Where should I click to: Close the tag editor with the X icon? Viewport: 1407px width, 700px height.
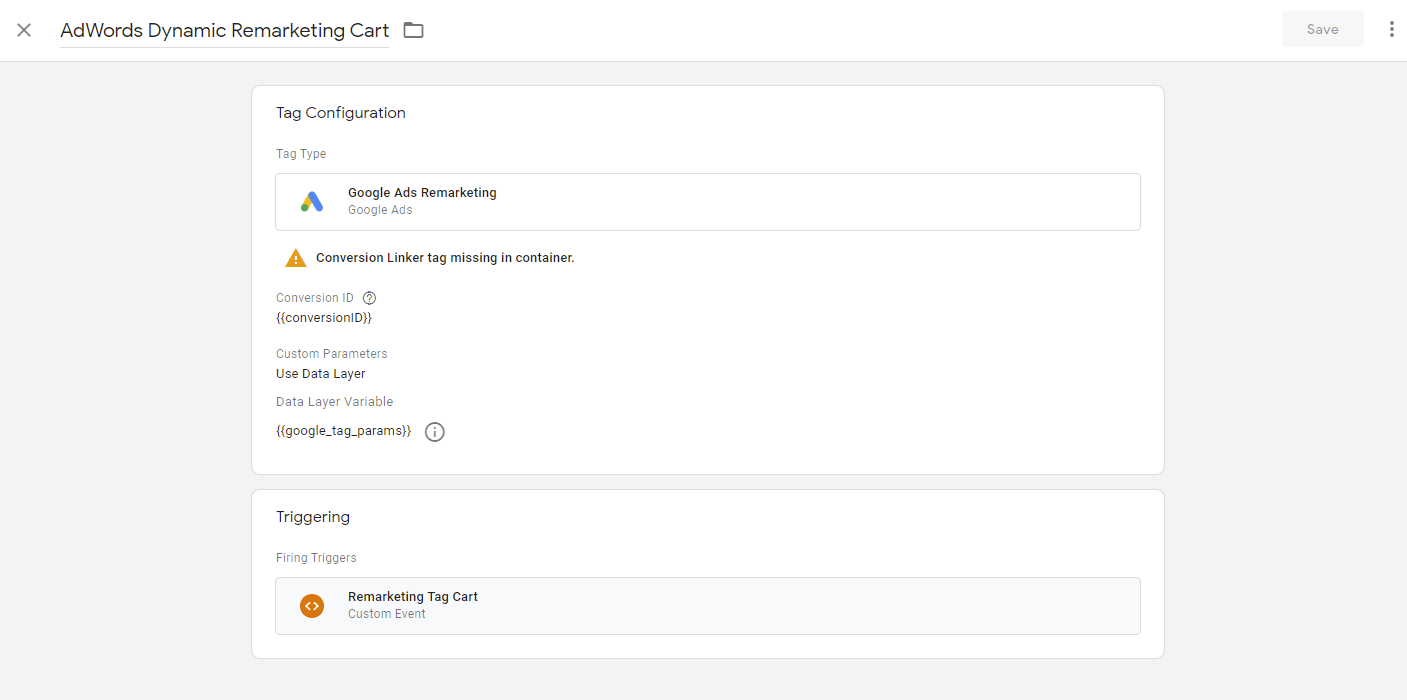(x=24, y=30)
